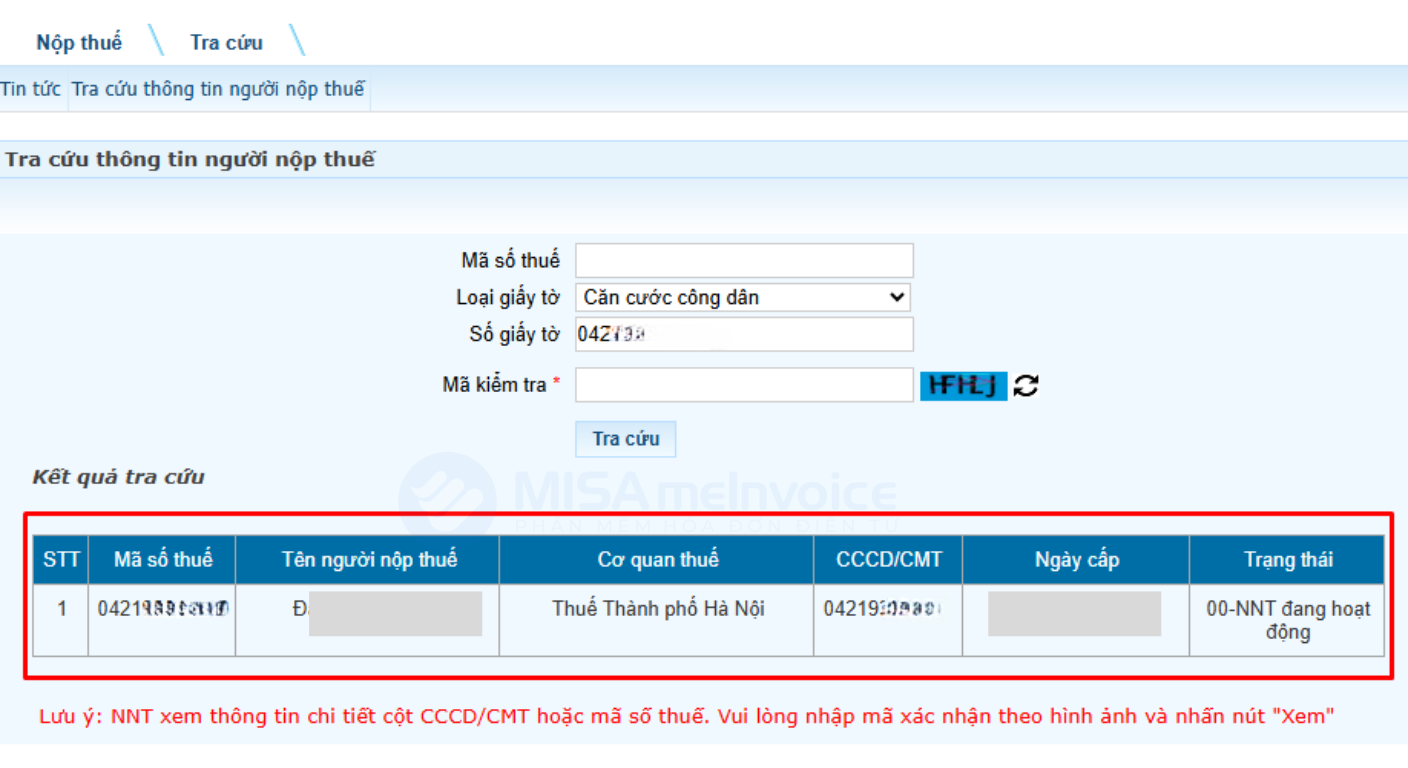Image resolution: width=1408 pixels, height=768 pixels.
Task: Switch to the Tra cứu tab
Action: pos(226,42)
